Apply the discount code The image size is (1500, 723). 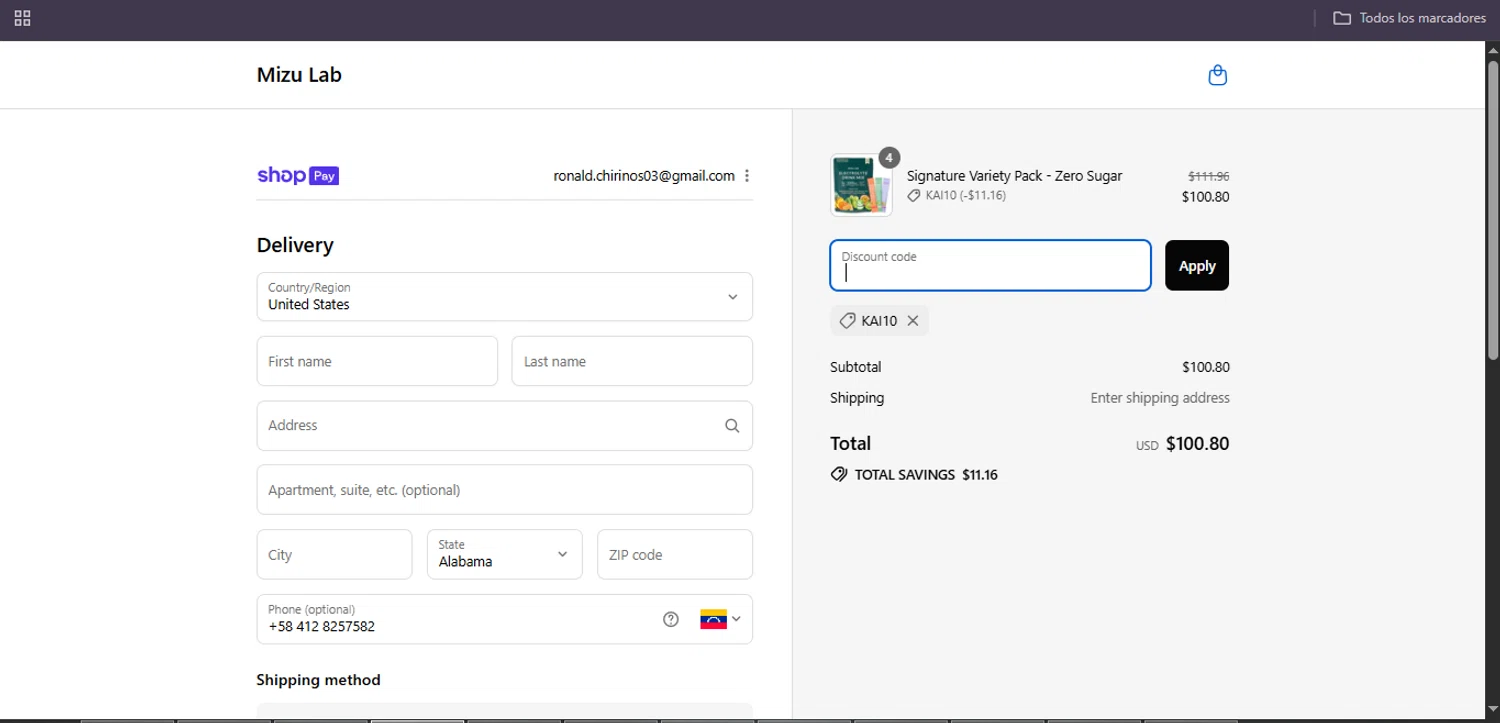click(1197, 265)
